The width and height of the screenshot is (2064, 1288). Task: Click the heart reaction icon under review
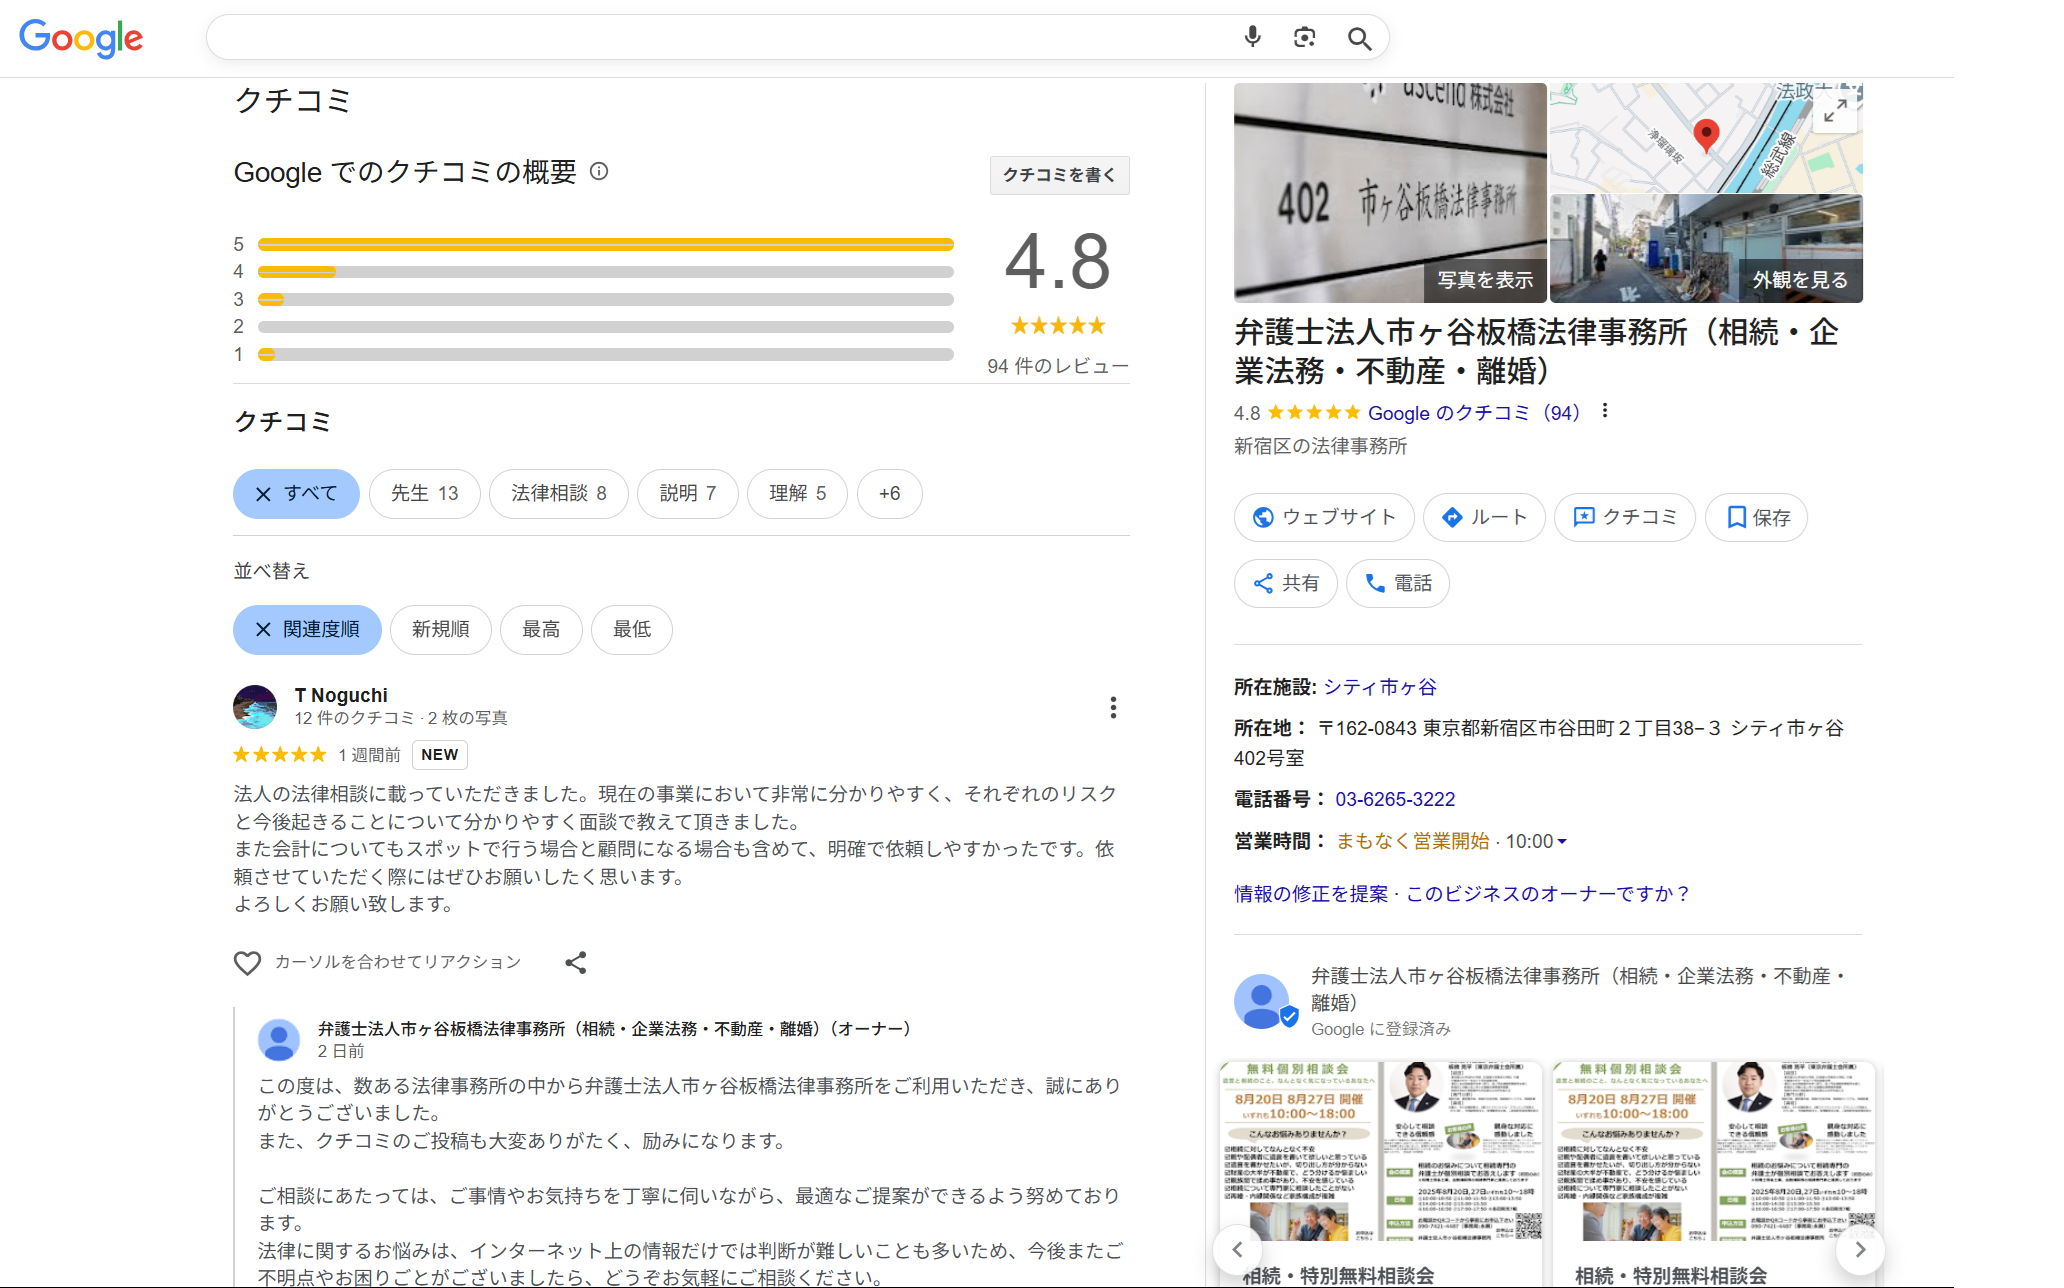247,962
